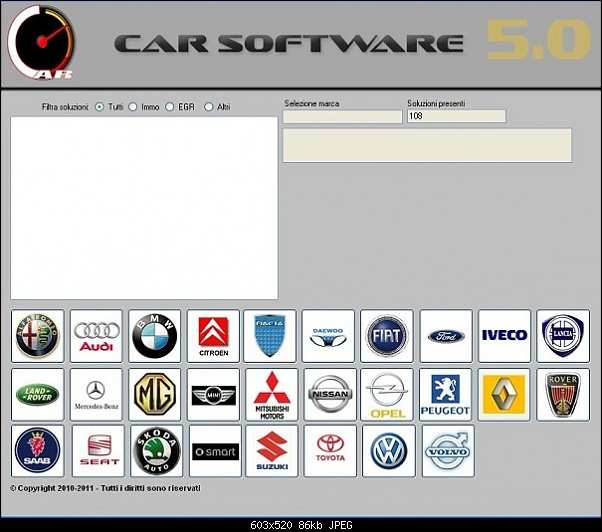
Task: Select the Daewoo brand logo
Action: [328, 336]
